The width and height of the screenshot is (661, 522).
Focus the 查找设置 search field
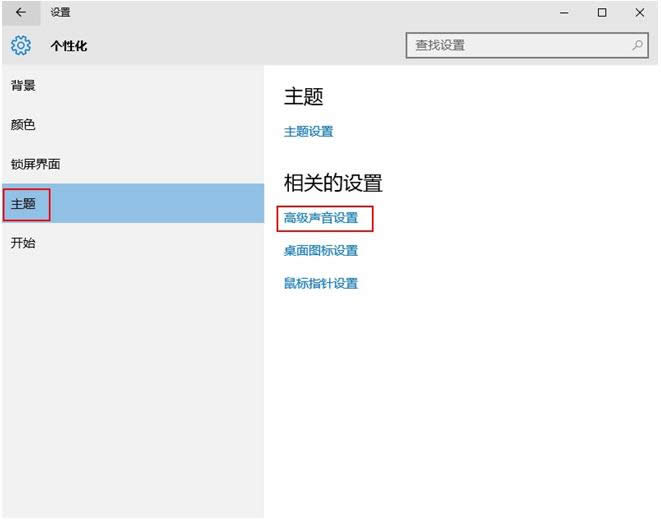point(527,45)
